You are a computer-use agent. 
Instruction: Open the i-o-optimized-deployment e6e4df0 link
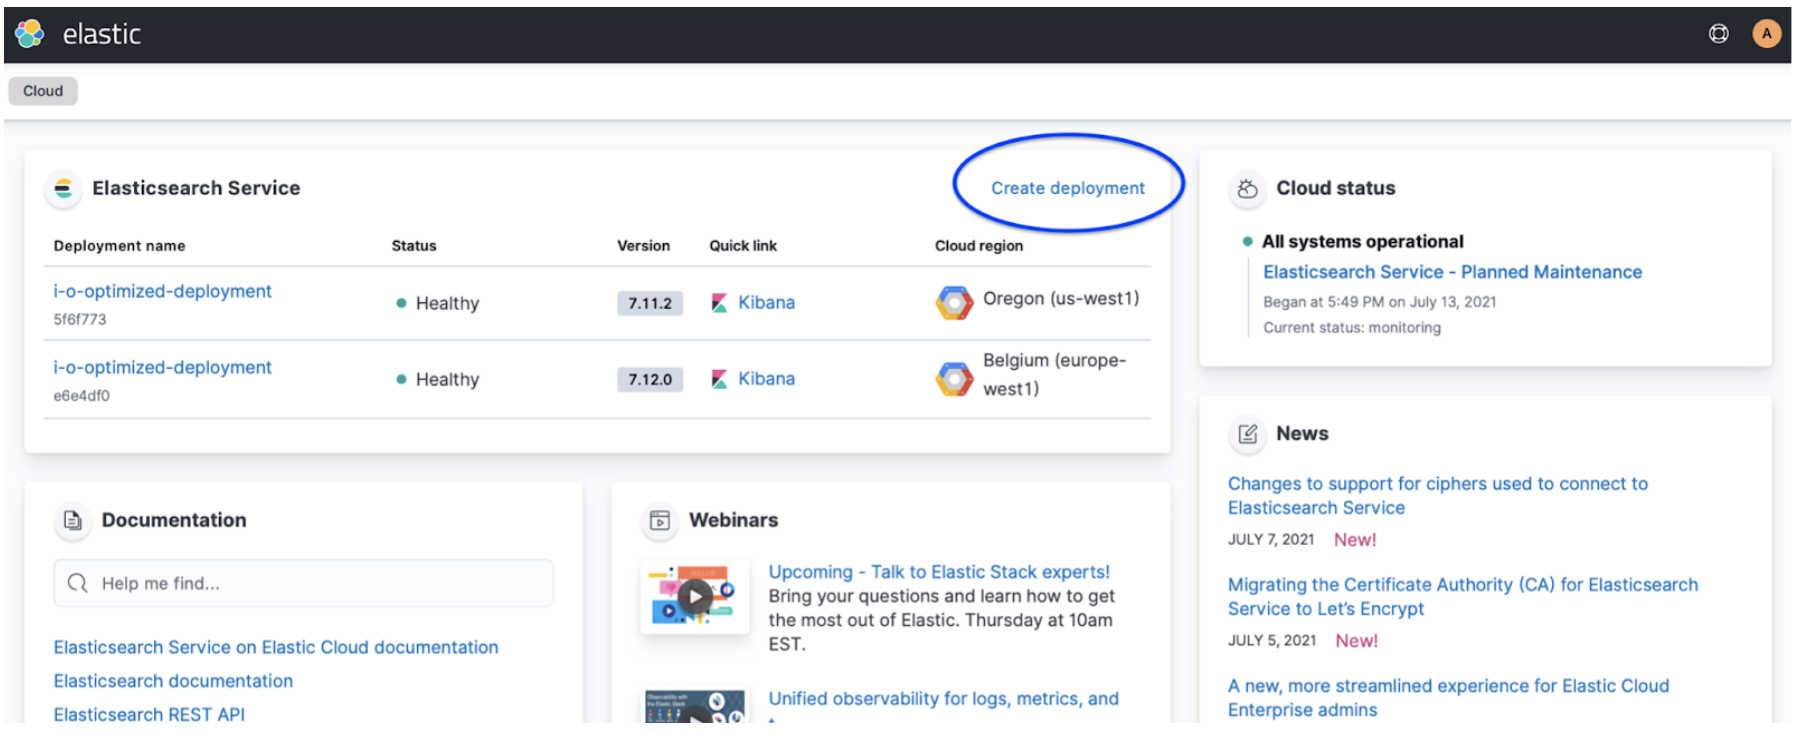click(162, 367)
